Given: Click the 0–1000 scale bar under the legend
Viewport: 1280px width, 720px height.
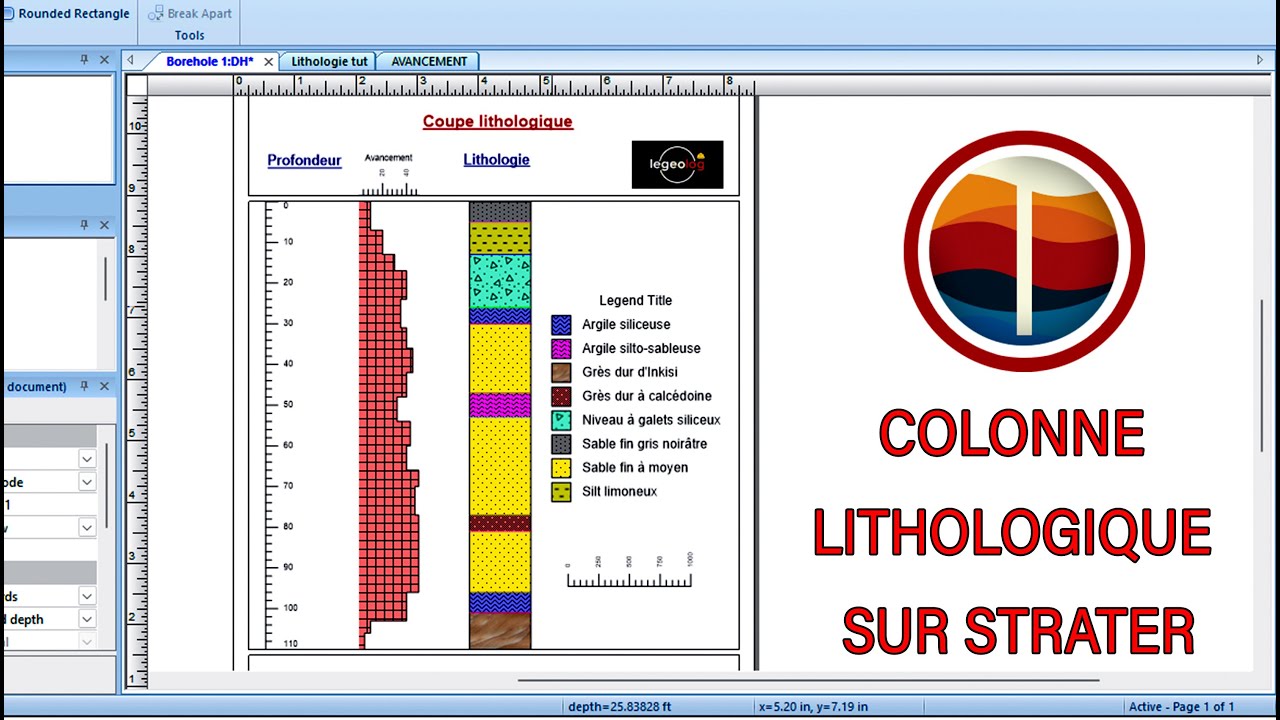Looking at the screenshot, I should pyautogui.click(x=629, y=570).
